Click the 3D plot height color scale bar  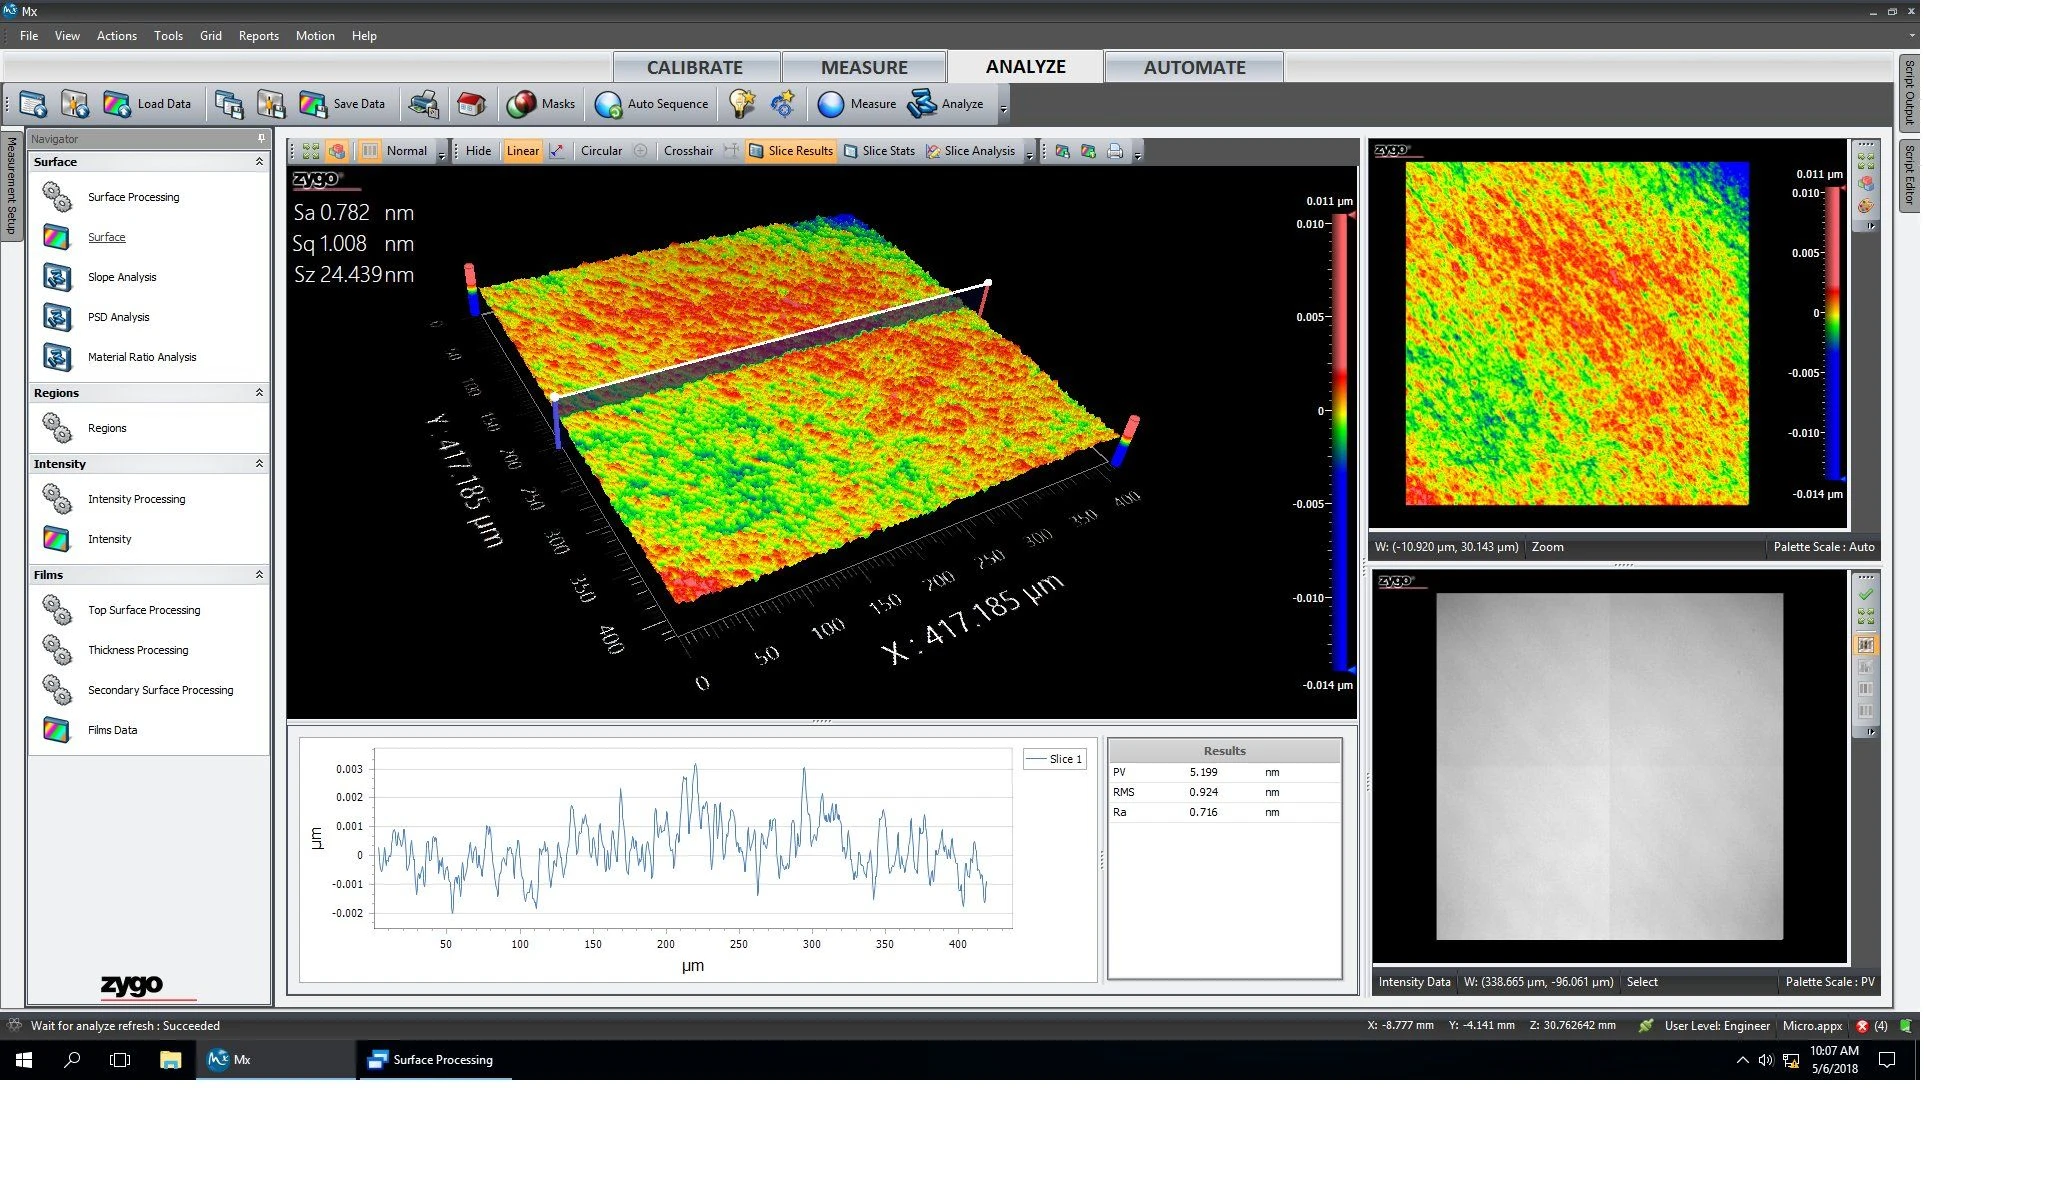[1340, 441]
